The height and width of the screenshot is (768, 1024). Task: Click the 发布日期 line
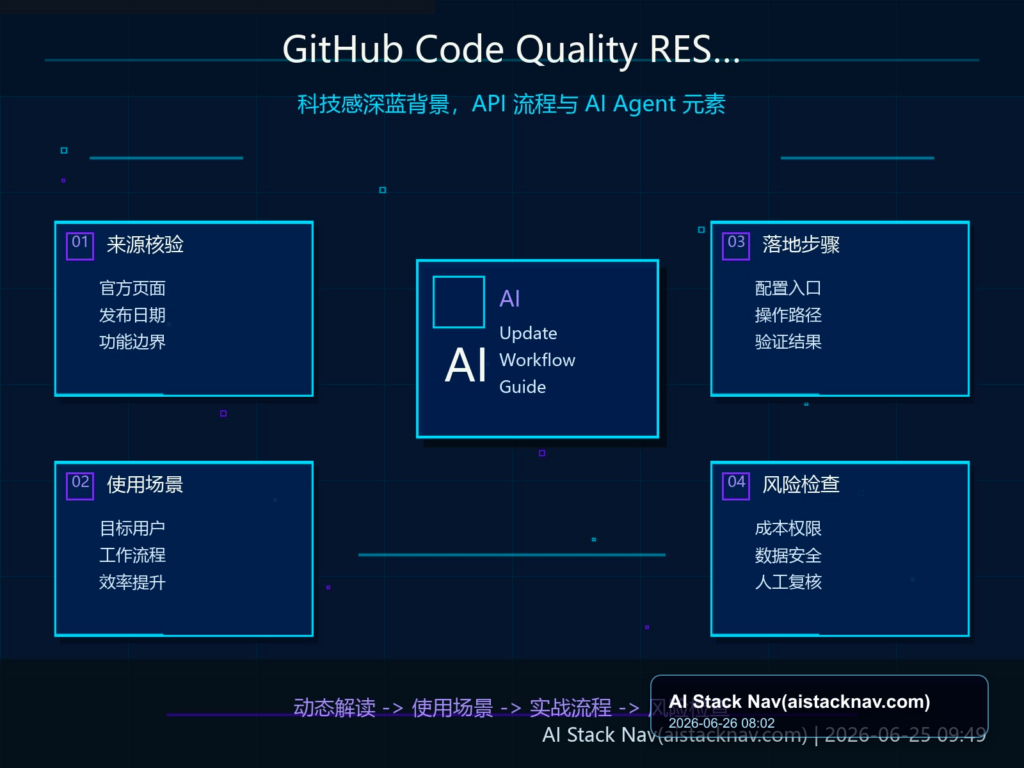click(133, 315)
